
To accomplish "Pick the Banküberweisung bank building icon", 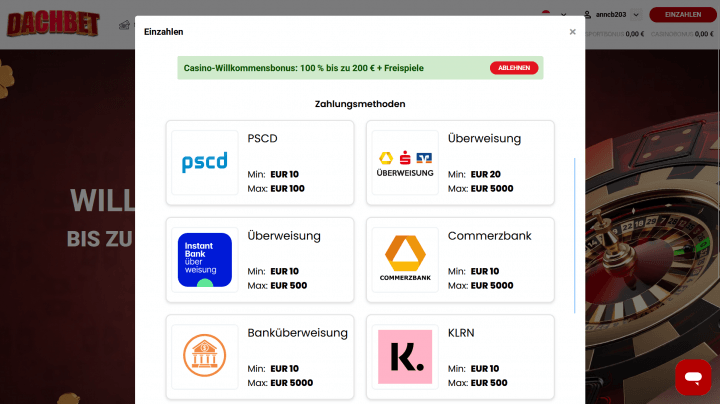I will tap(205, 356).
